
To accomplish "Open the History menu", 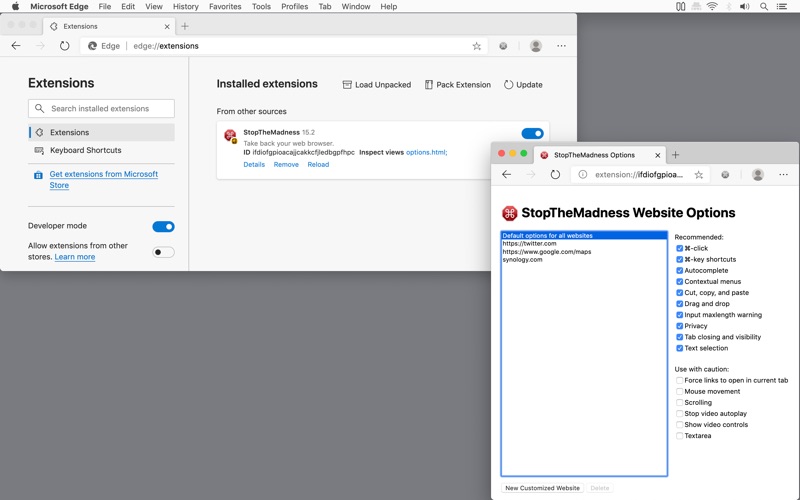I will coord(185,7).
